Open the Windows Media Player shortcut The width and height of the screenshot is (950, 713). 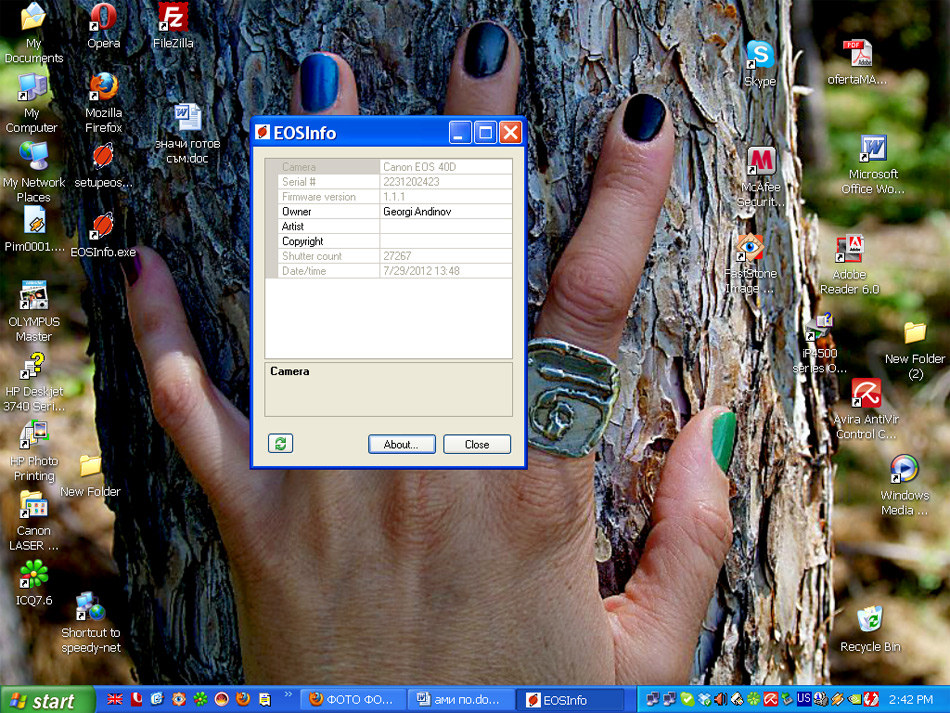903,470
